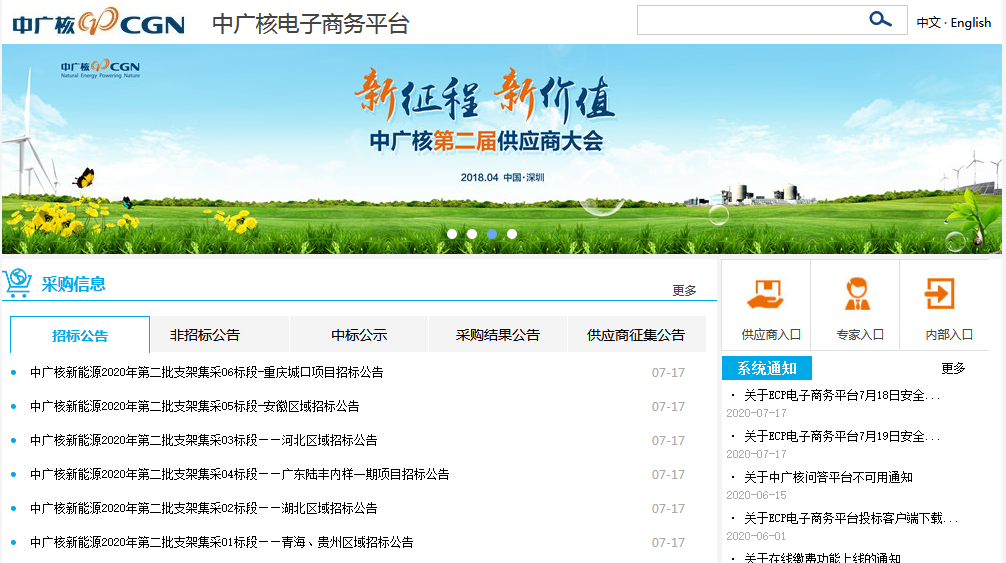
Task: Open the supplier entrance (供应商入口) icon
Action: pyautogui.click(x=765, y=294)
